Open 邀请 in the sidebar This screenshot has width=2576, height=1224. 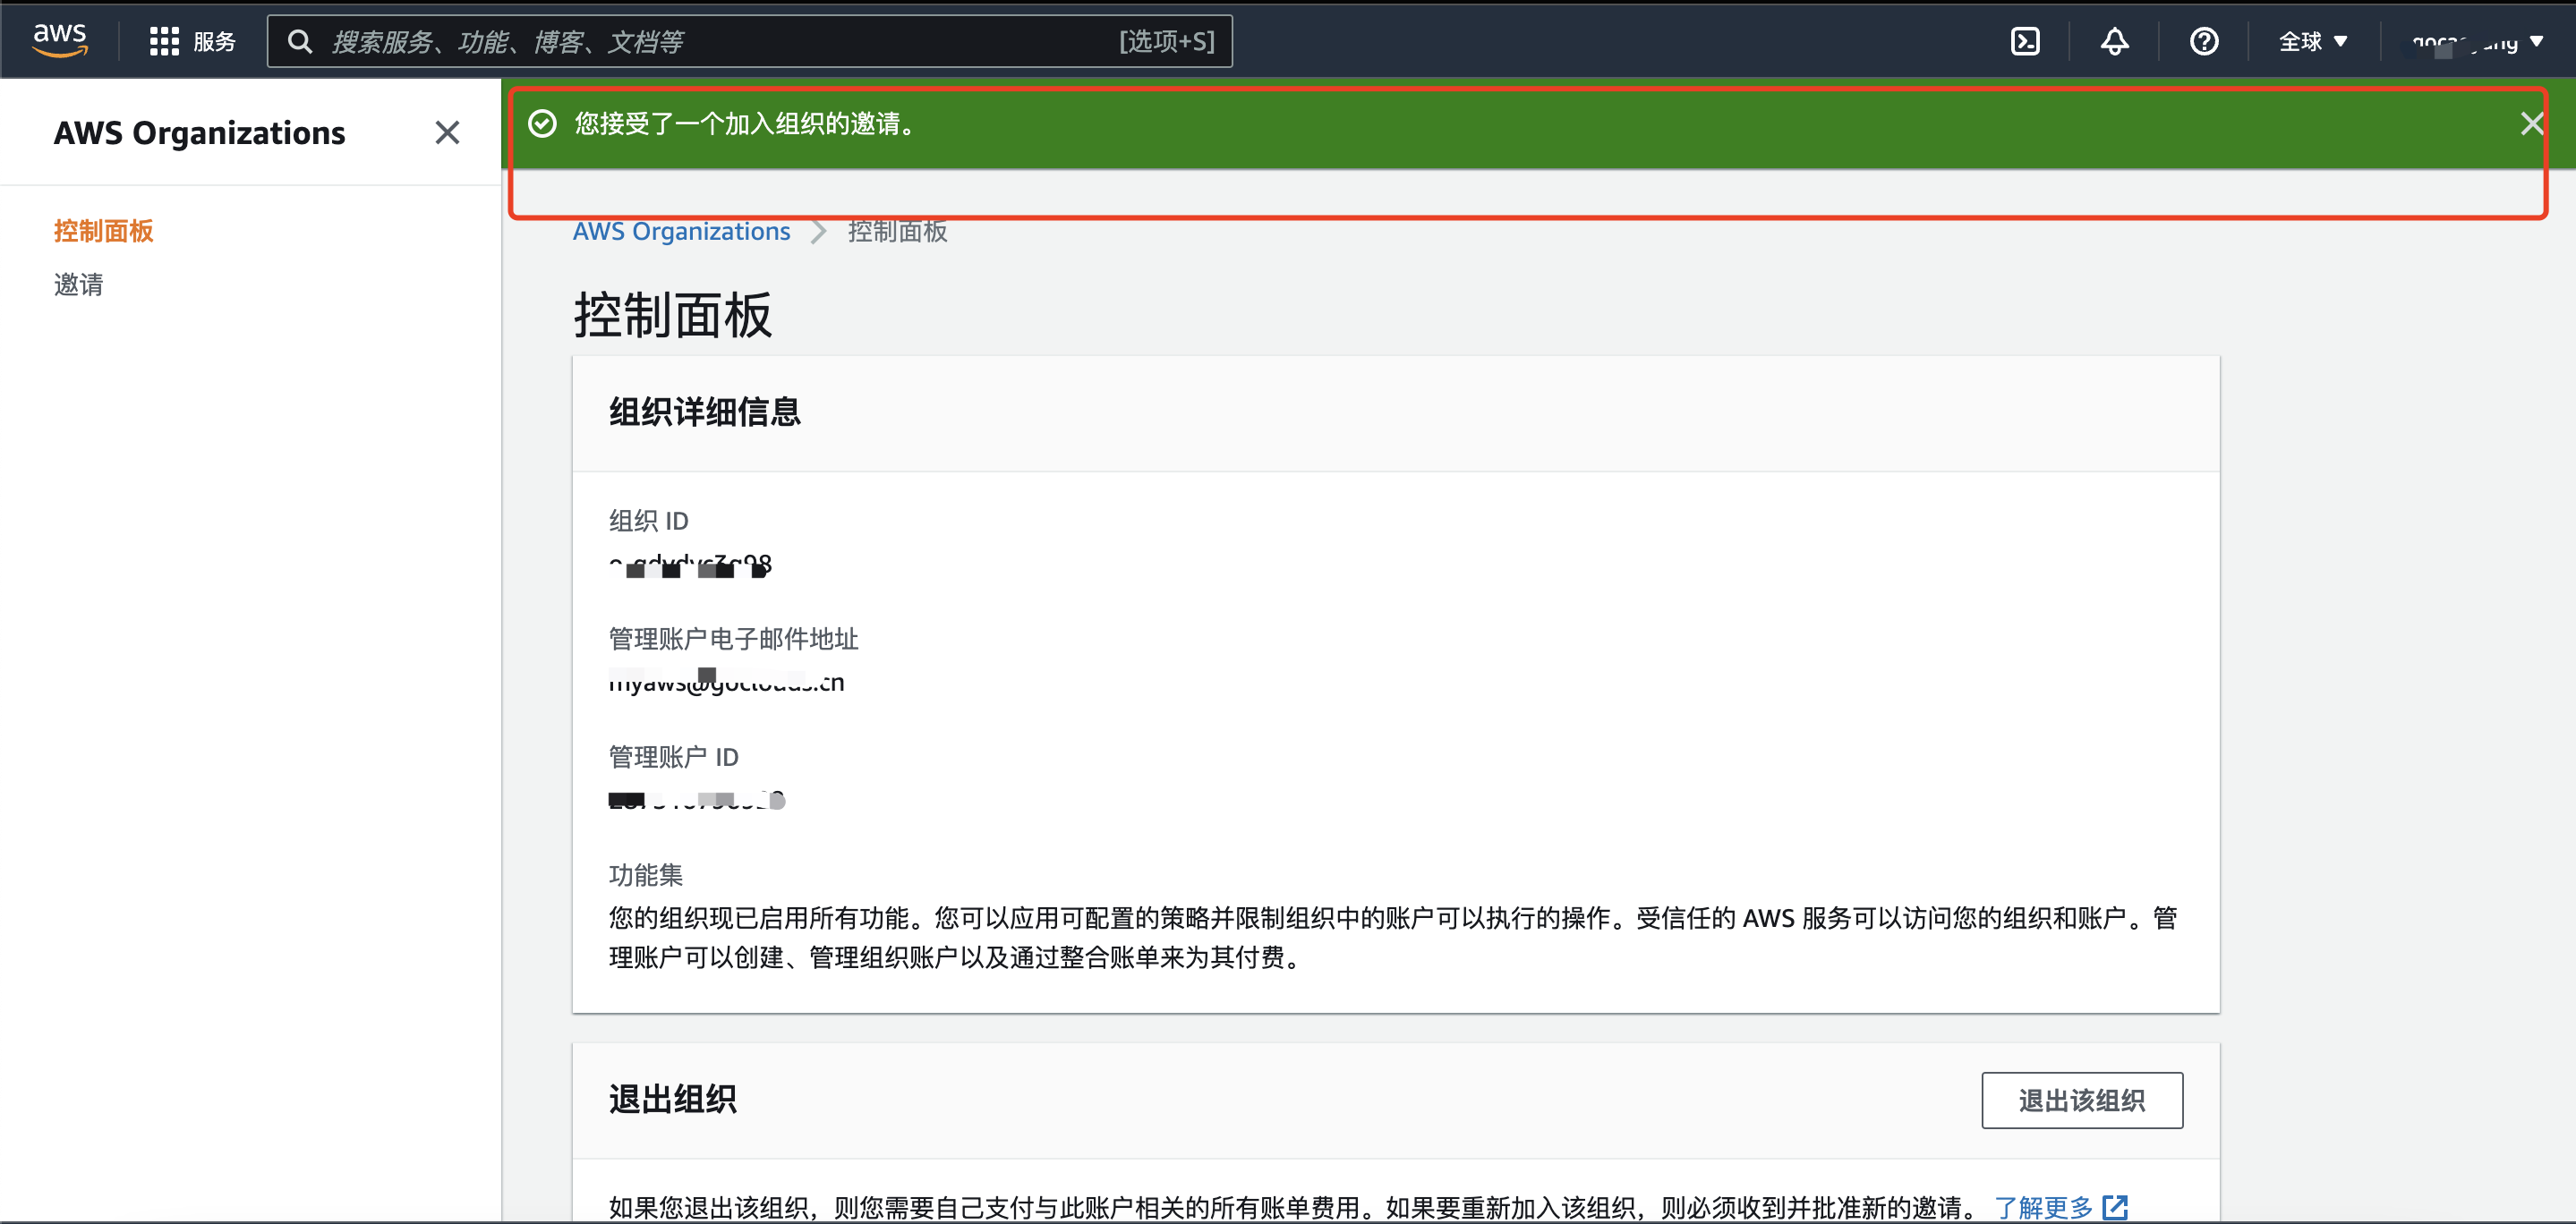(x=78, y=285)
